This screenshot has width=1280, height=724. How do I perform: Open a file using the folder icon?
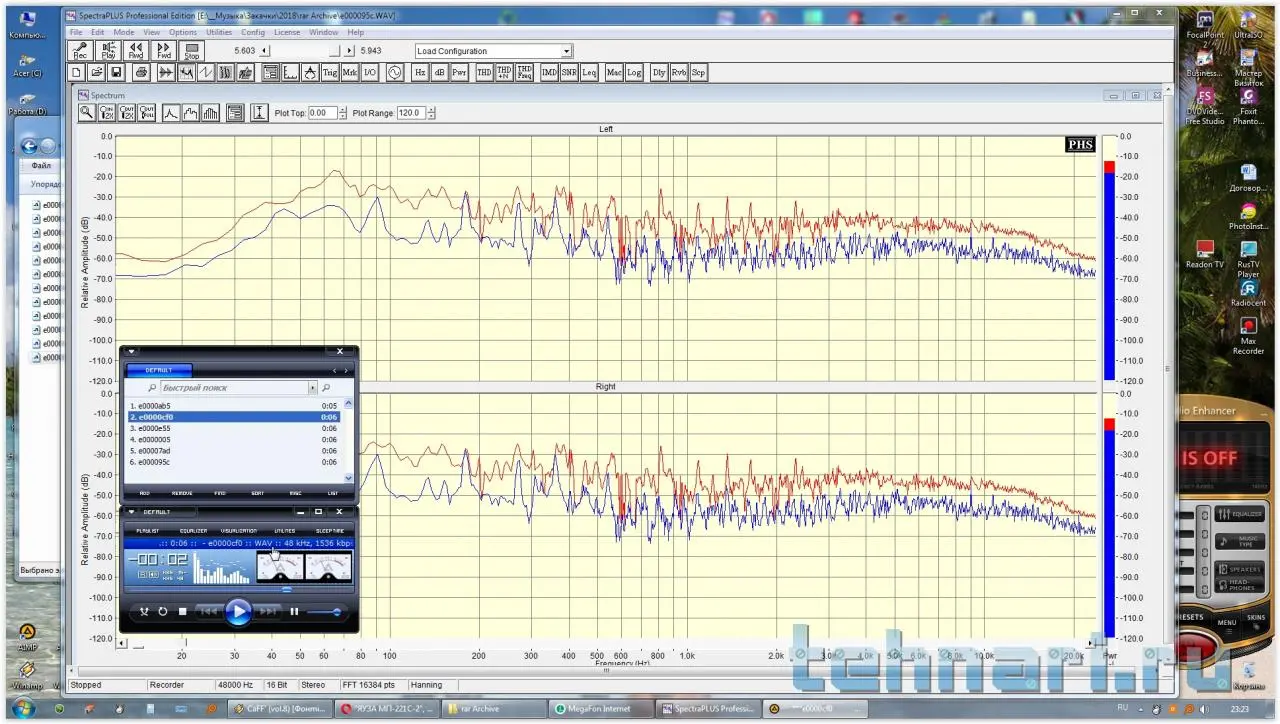(x=97, y=73)
